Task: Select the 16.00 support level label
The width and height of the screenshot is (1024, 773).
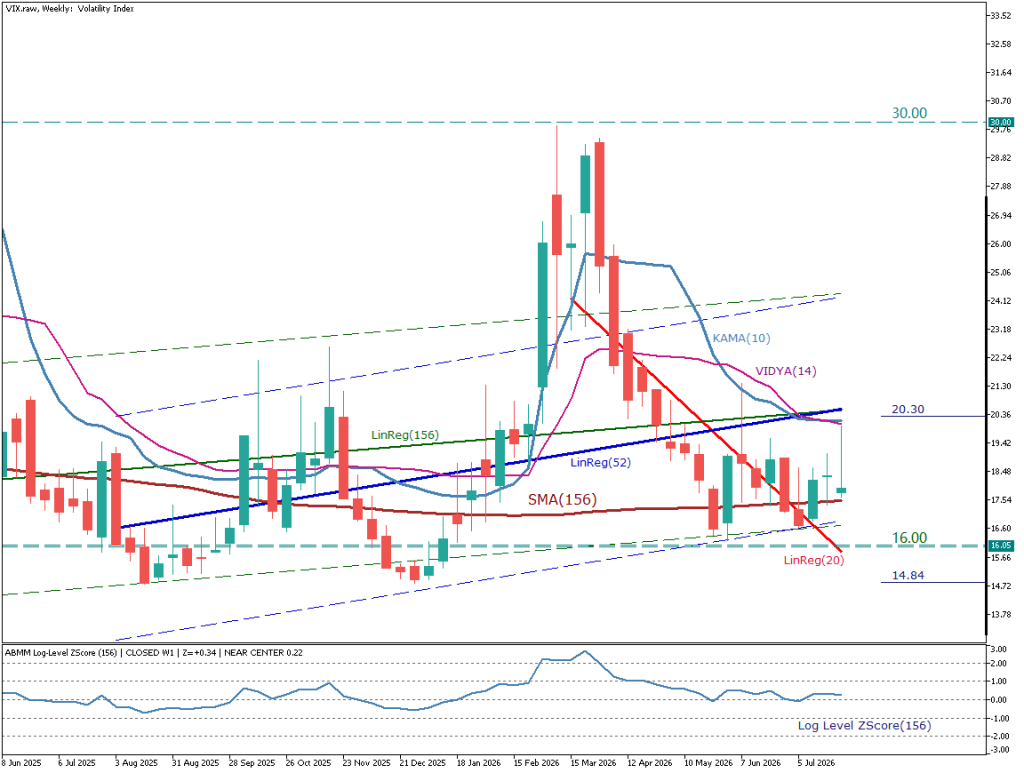Action: 909,537
